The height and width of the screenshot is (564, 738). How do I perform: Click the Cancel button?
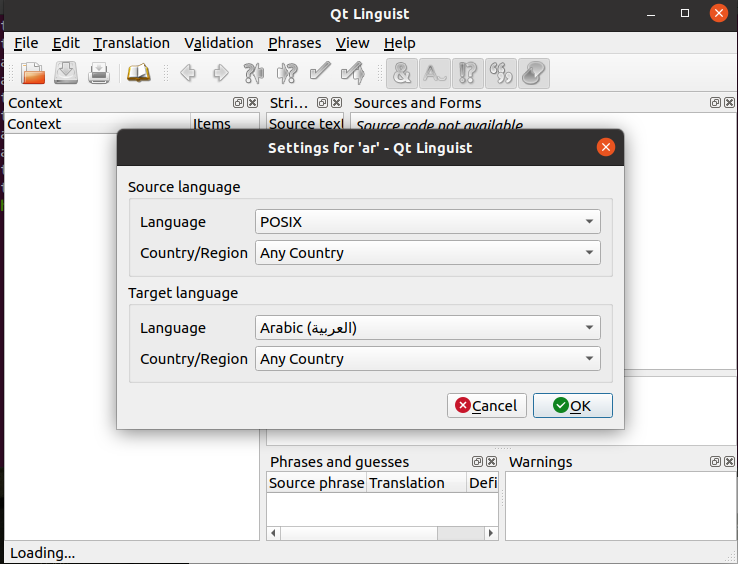[487, 405]
